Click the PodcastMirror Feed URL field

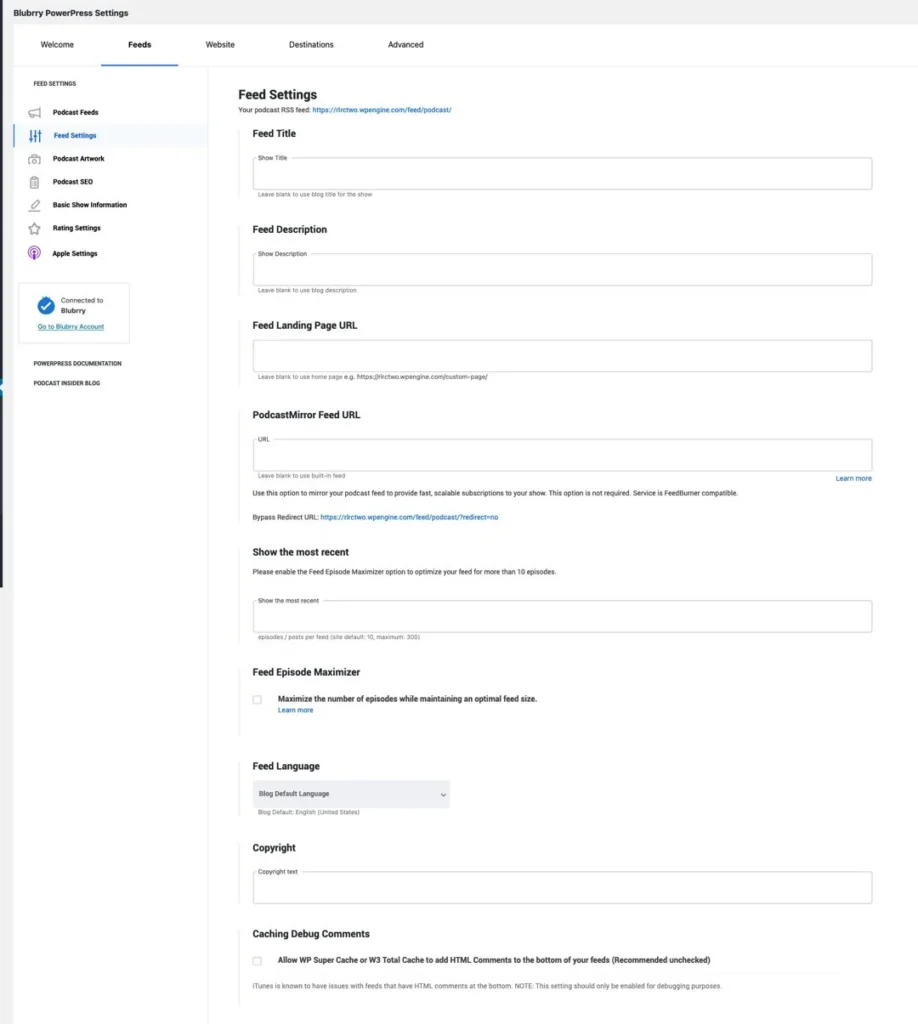click(x=562, y=455)
